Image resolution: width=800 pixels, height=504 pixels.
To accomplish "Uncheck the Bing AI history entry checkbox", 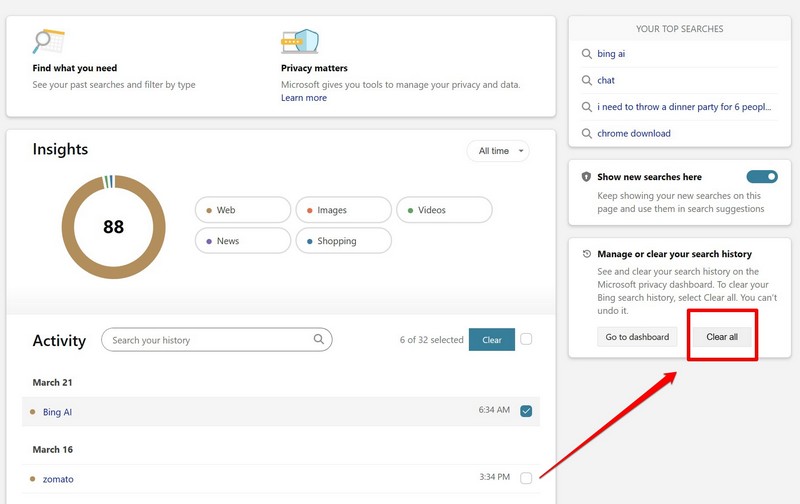I will pos(526,411).
